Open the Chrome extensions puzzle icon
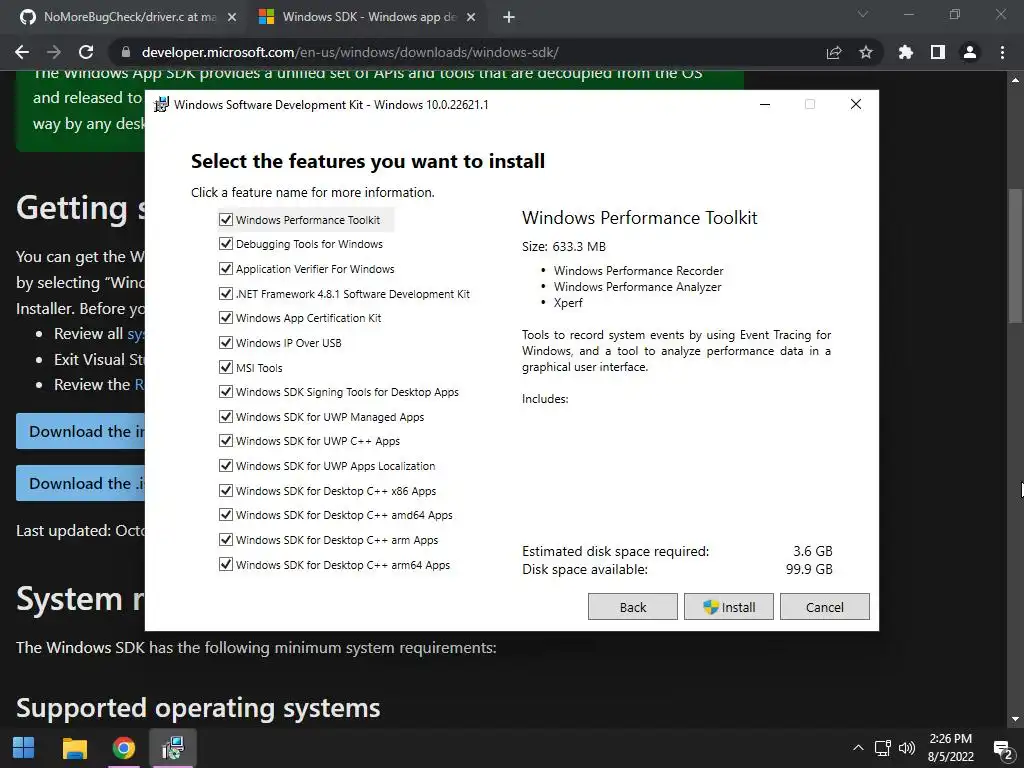 906,52
